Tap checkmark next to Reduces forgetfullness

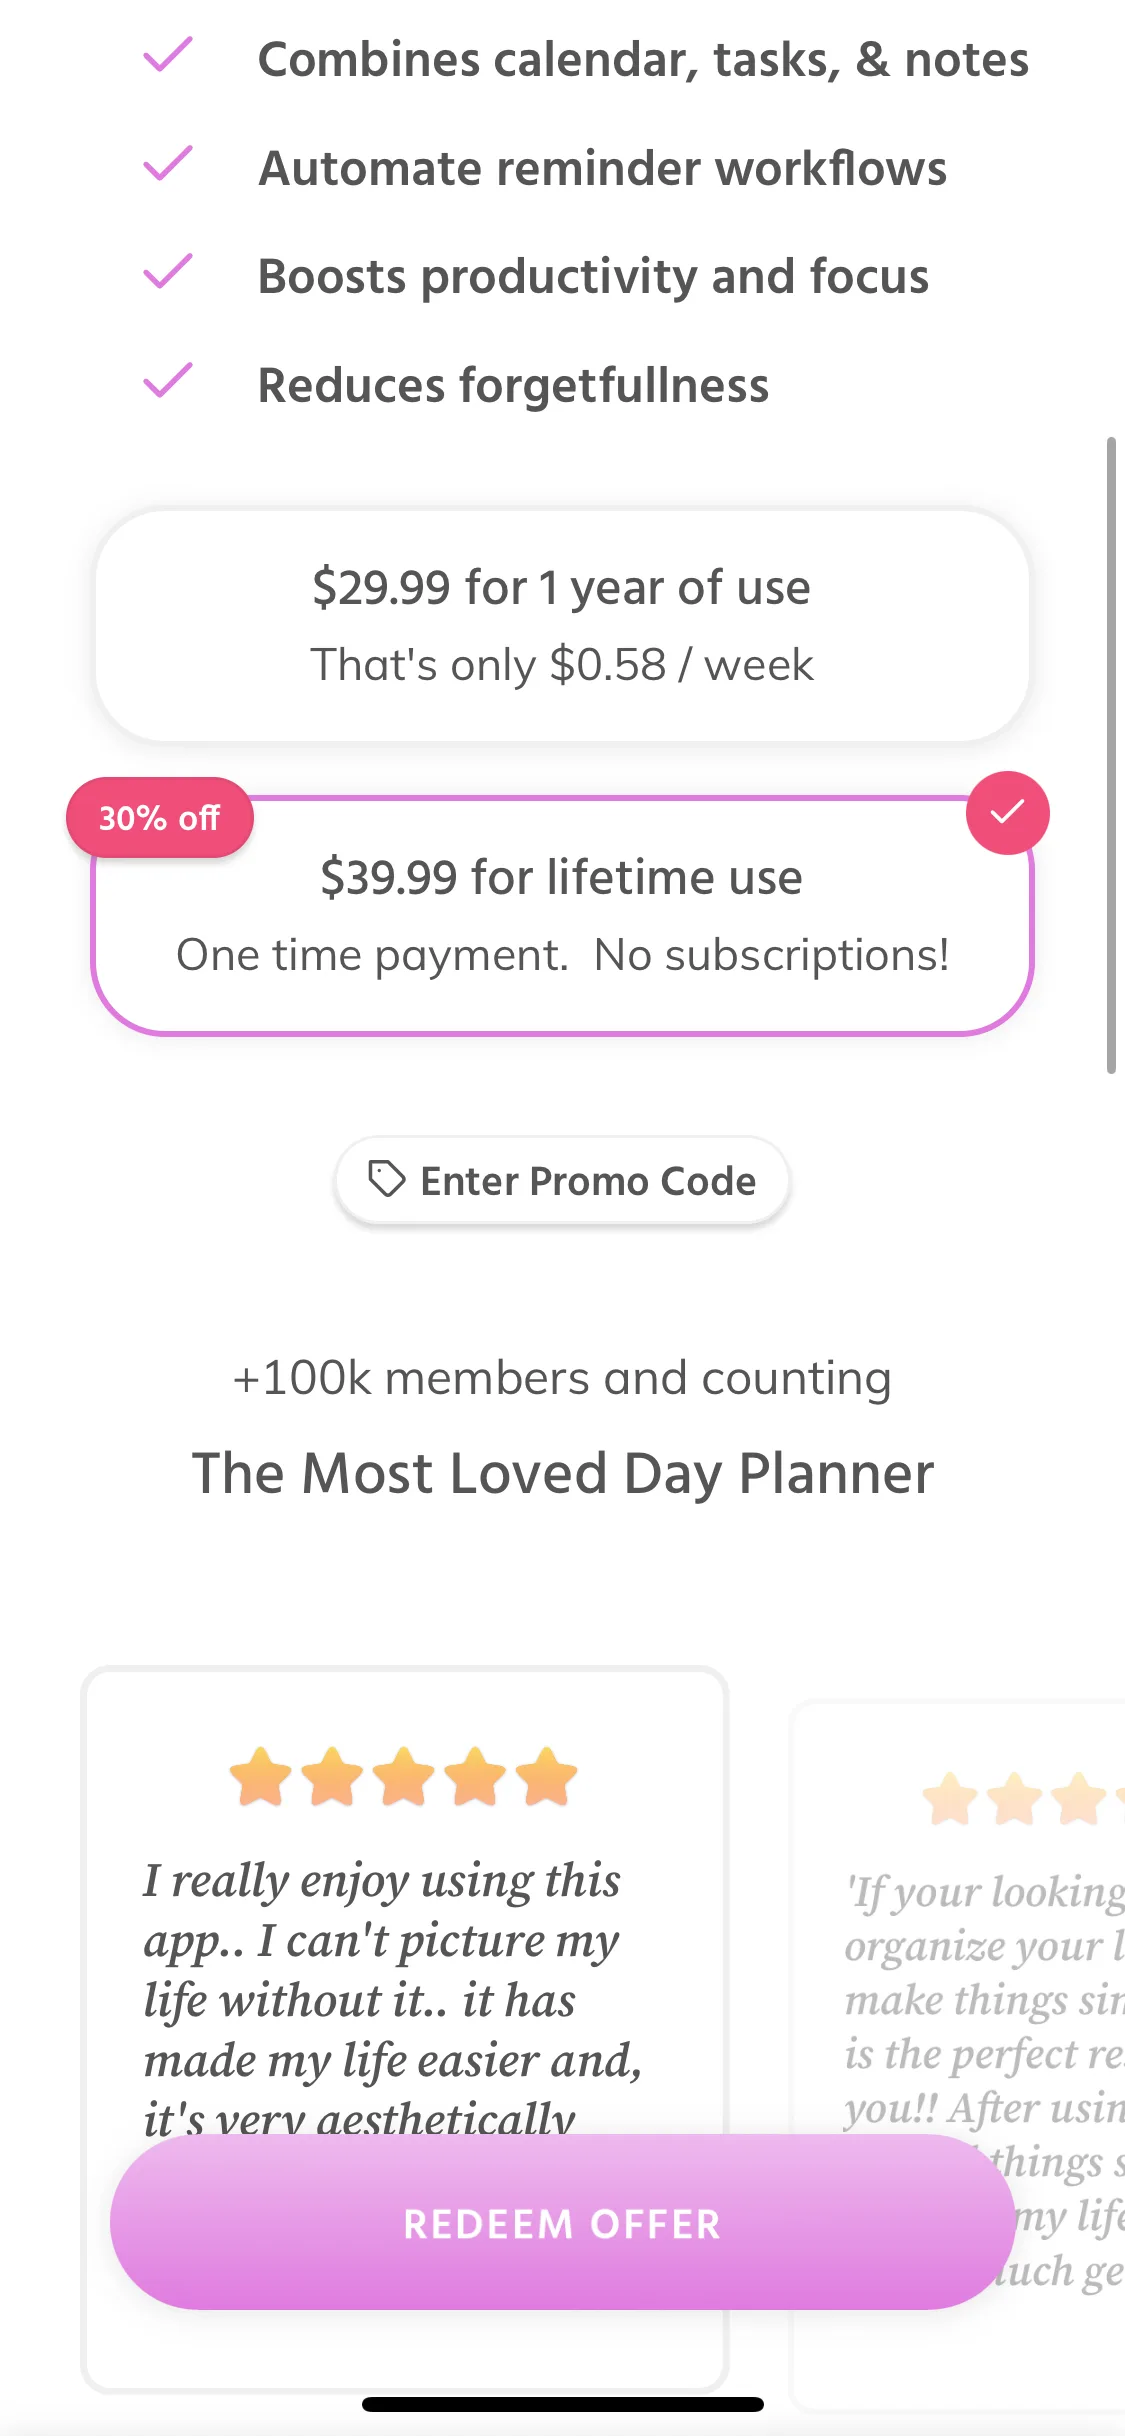(168, 381)
